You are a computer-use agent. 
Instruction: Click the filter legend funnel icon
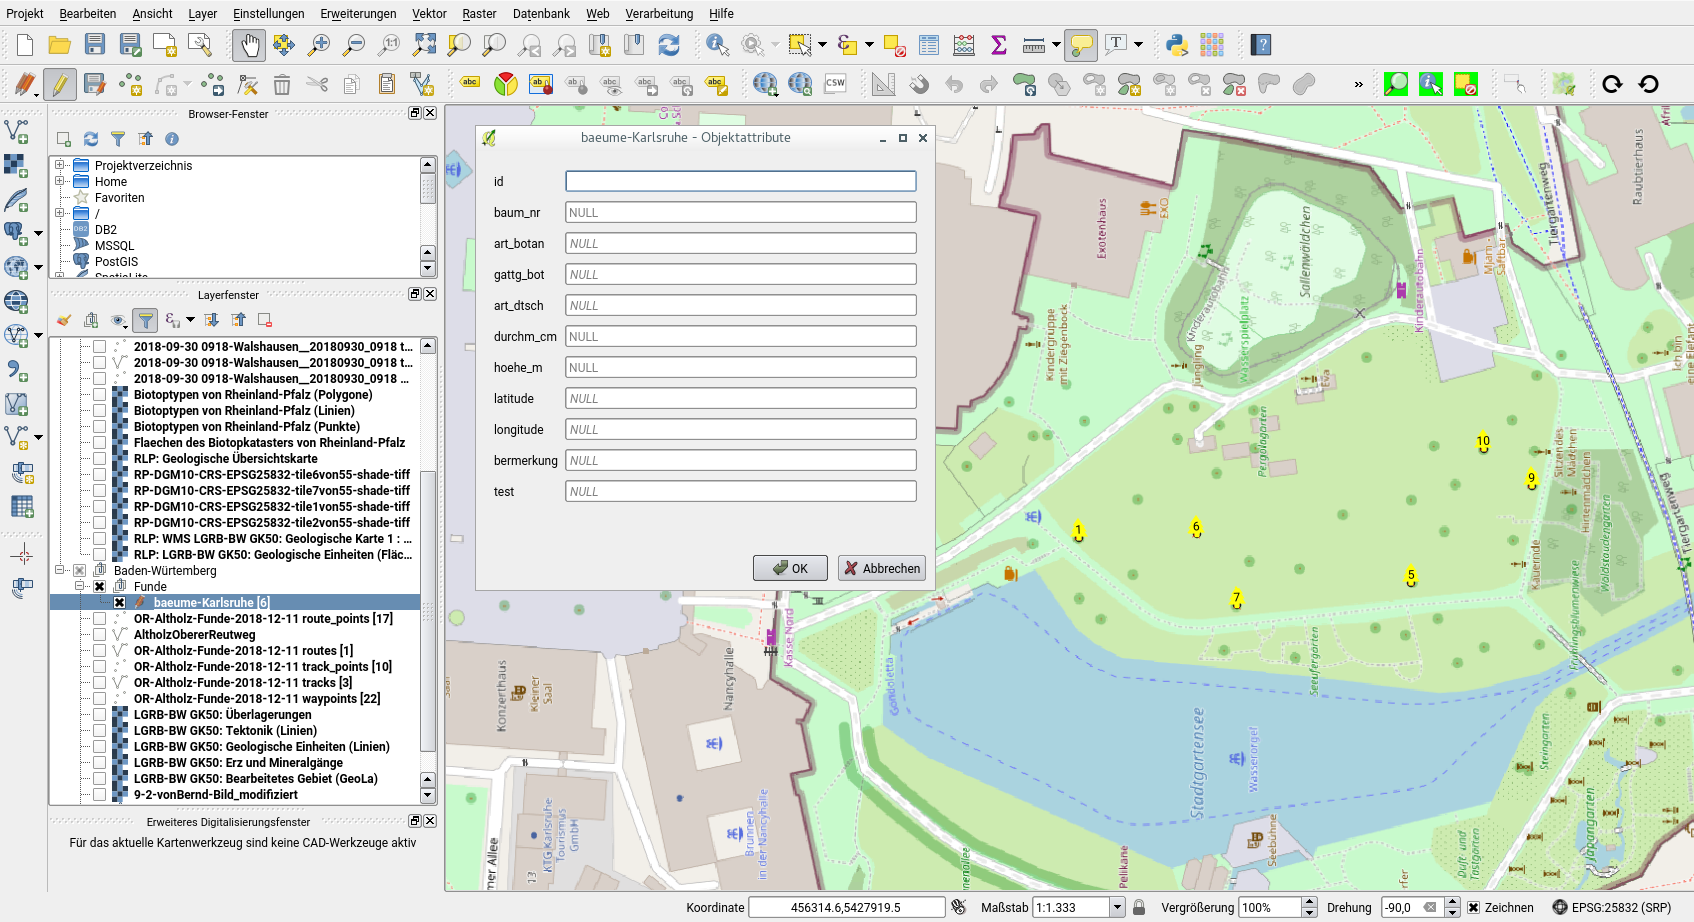[x=146, y=320]
